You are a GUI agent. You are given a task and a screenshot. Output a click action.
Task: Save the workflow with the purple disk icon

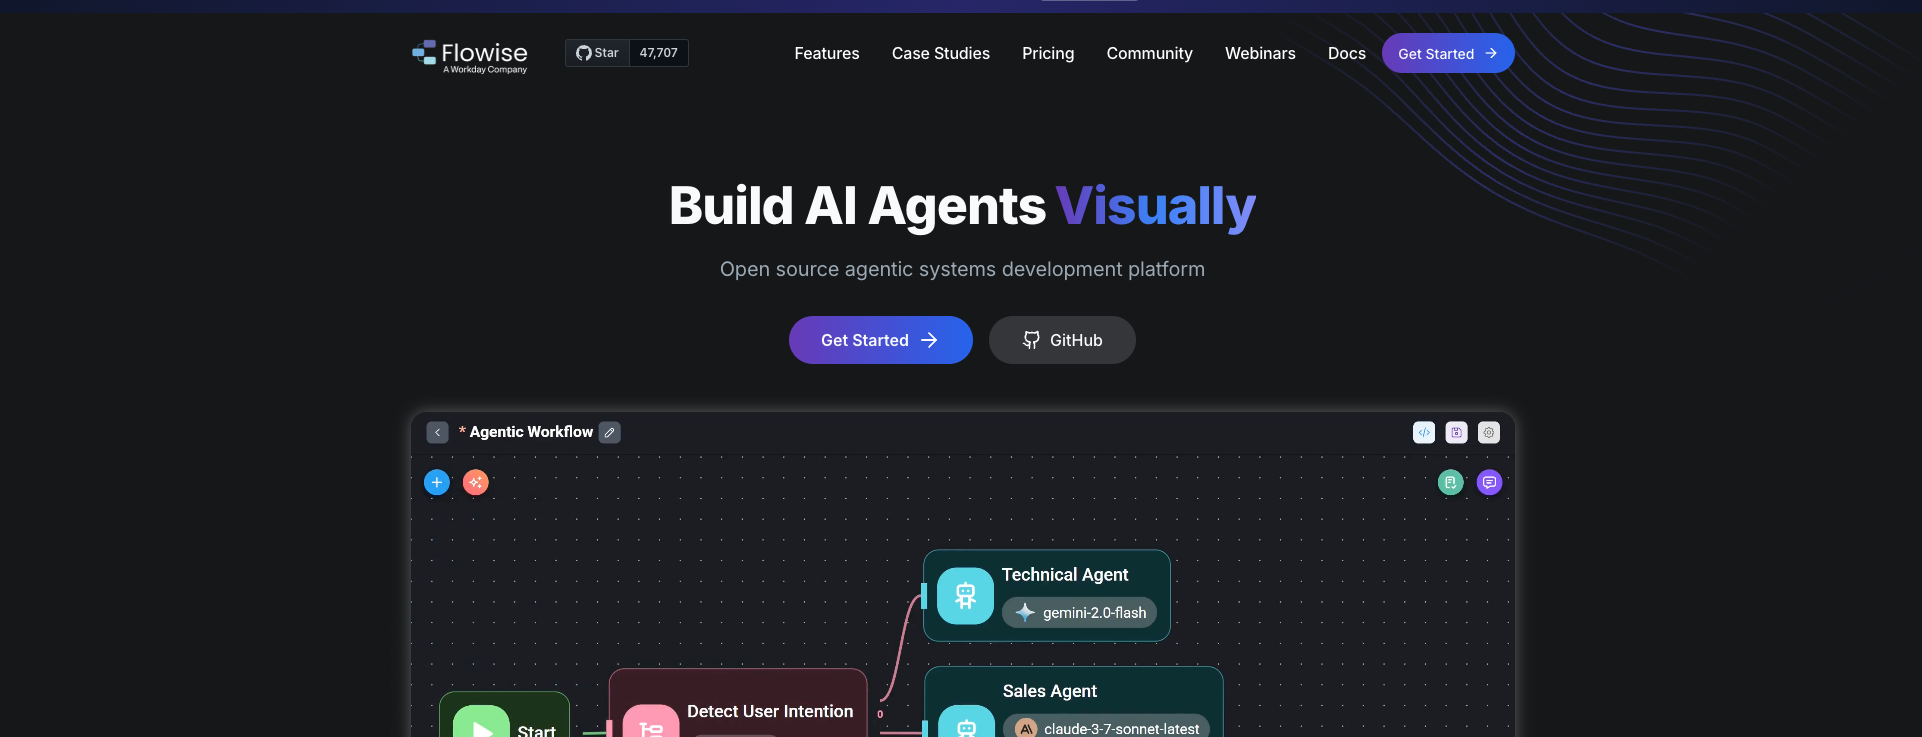[1457, 432]
